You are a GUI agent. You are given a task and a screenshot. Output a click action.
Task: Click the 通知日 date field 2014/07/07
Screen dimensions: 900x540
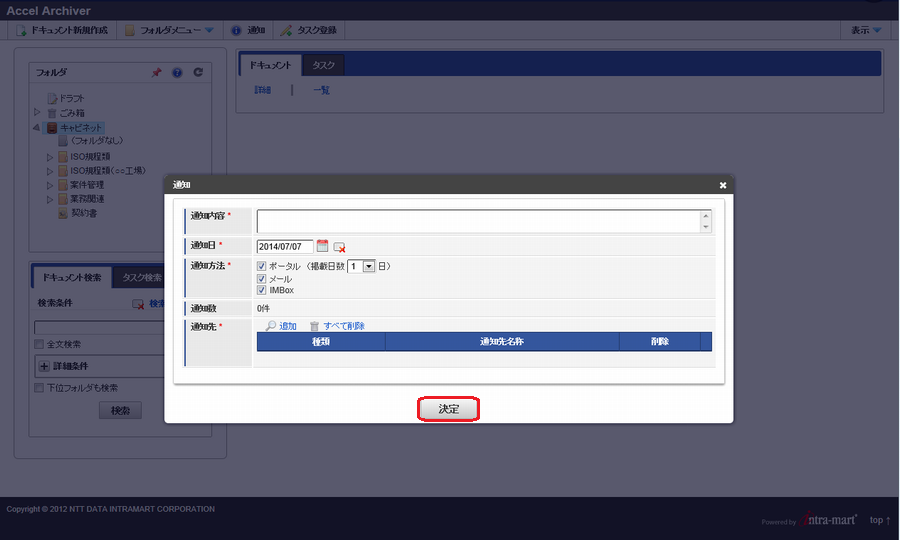285,247
